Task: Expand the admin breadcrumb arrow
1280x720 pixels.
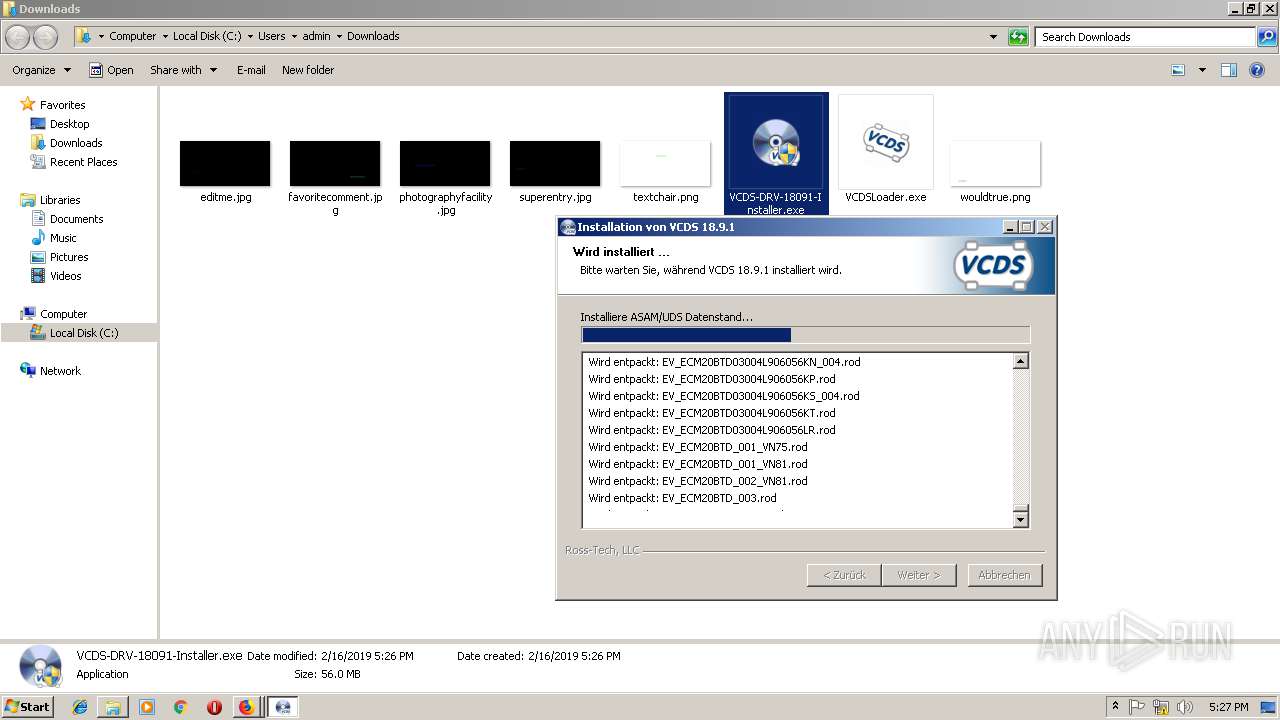Action: 339,37
